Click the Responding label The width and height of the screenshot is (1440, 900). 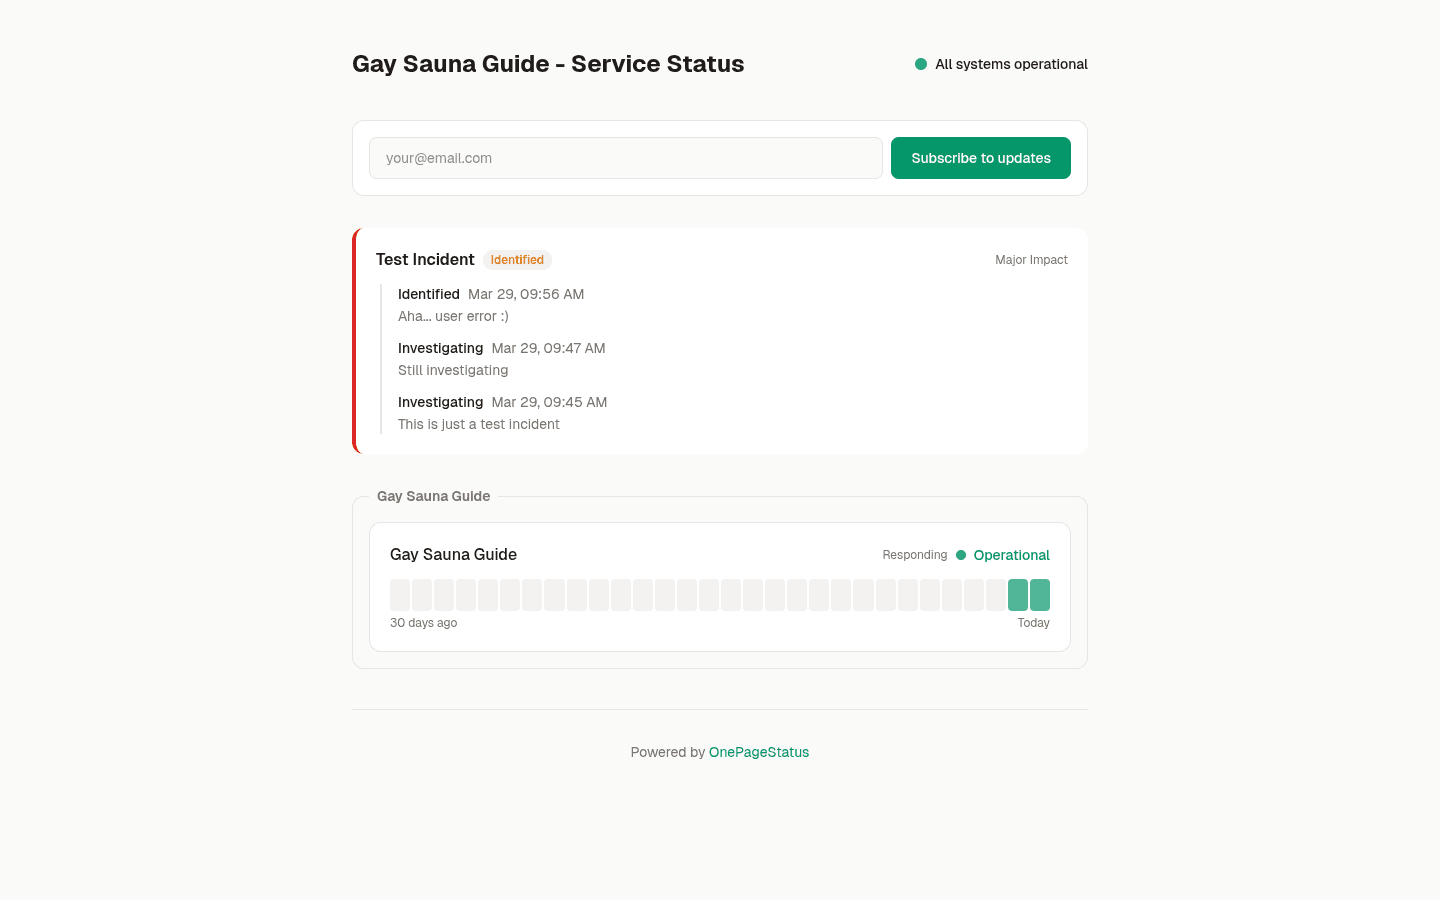click(x=914, y=555)
